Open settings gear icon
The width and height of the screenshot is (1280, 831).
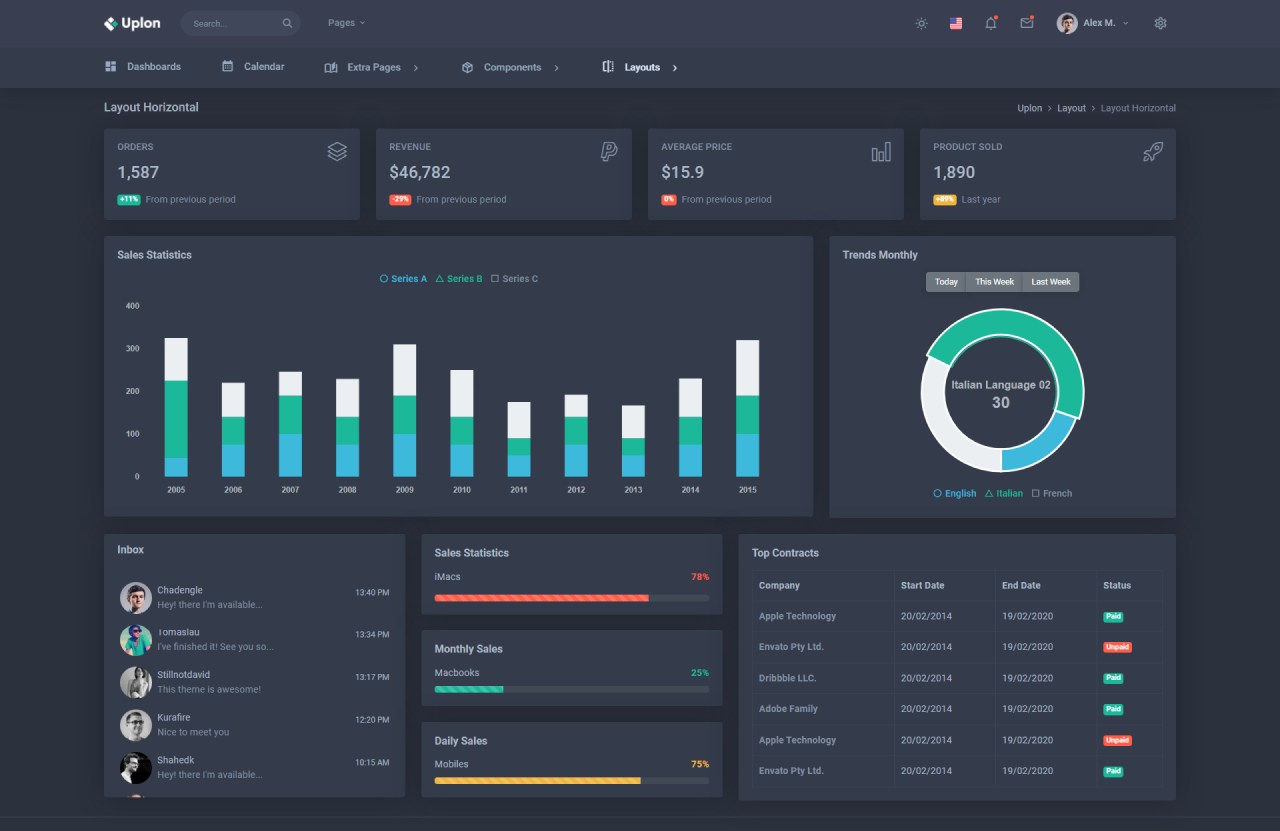(1160, 23)
